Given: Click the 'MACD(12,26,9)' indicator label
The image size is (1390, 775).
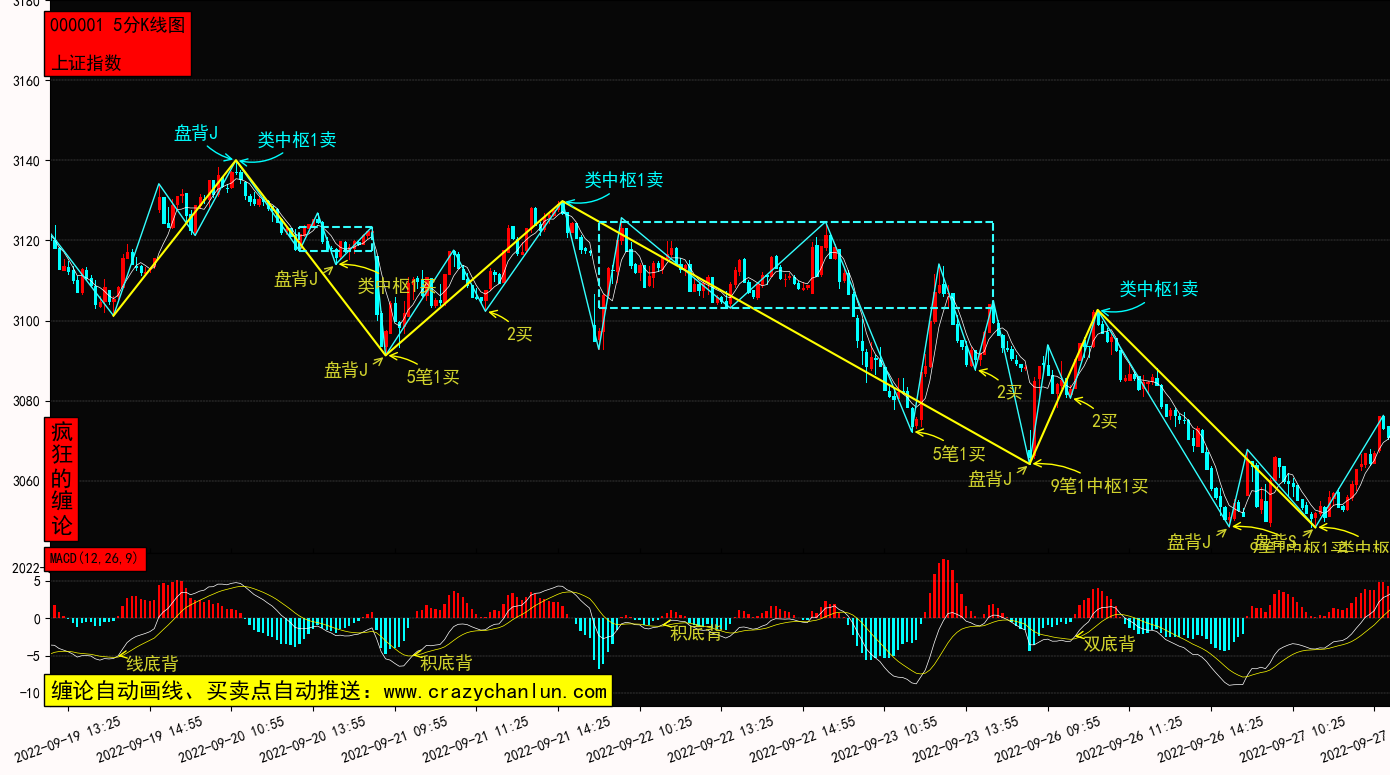Looking at the screenshot, I should click(x=95, y=558).
